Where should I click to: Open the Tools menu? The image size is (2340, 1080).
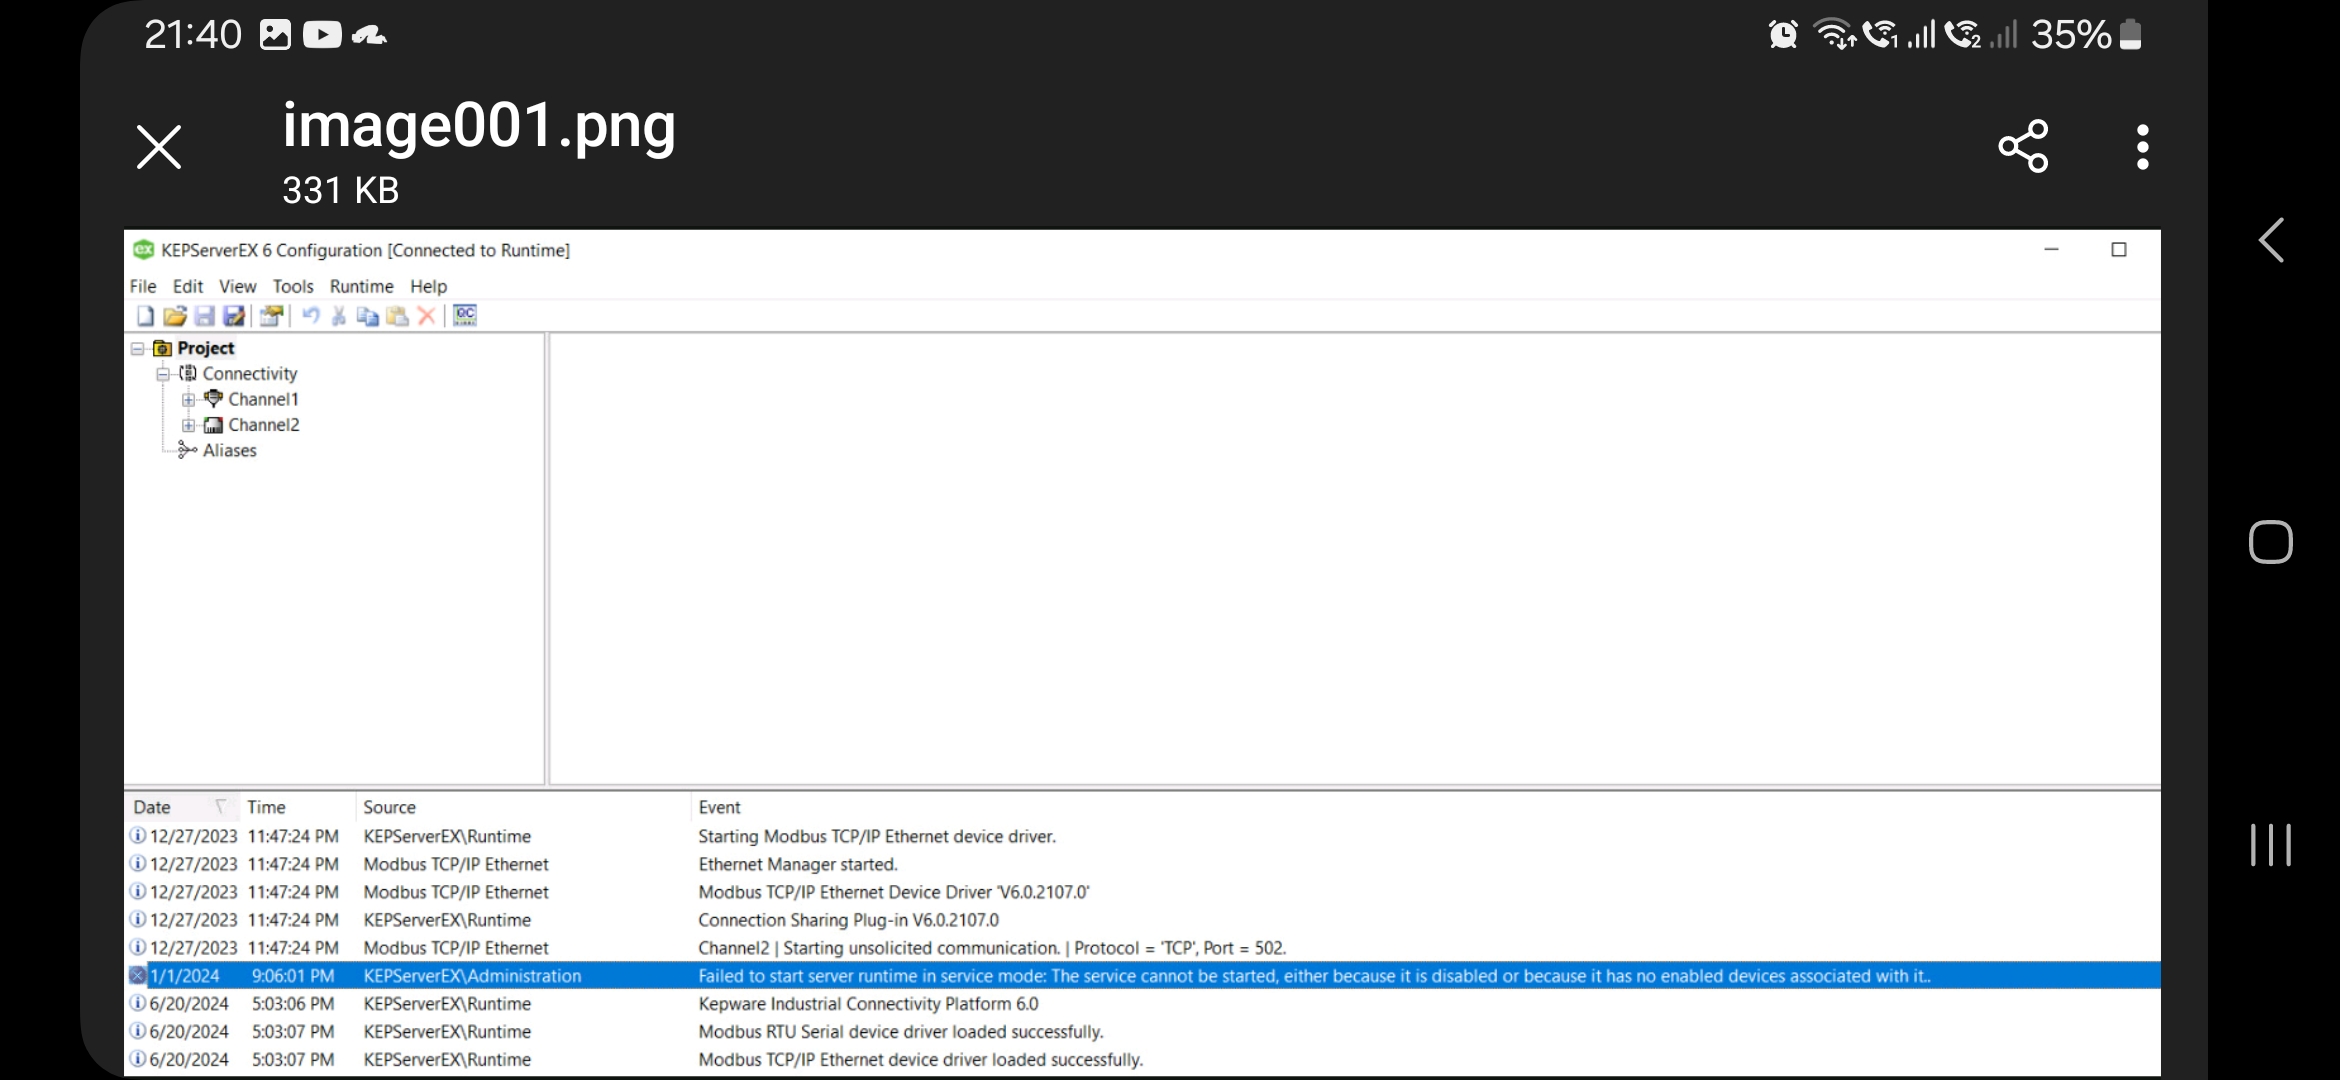tap(292, 286)
